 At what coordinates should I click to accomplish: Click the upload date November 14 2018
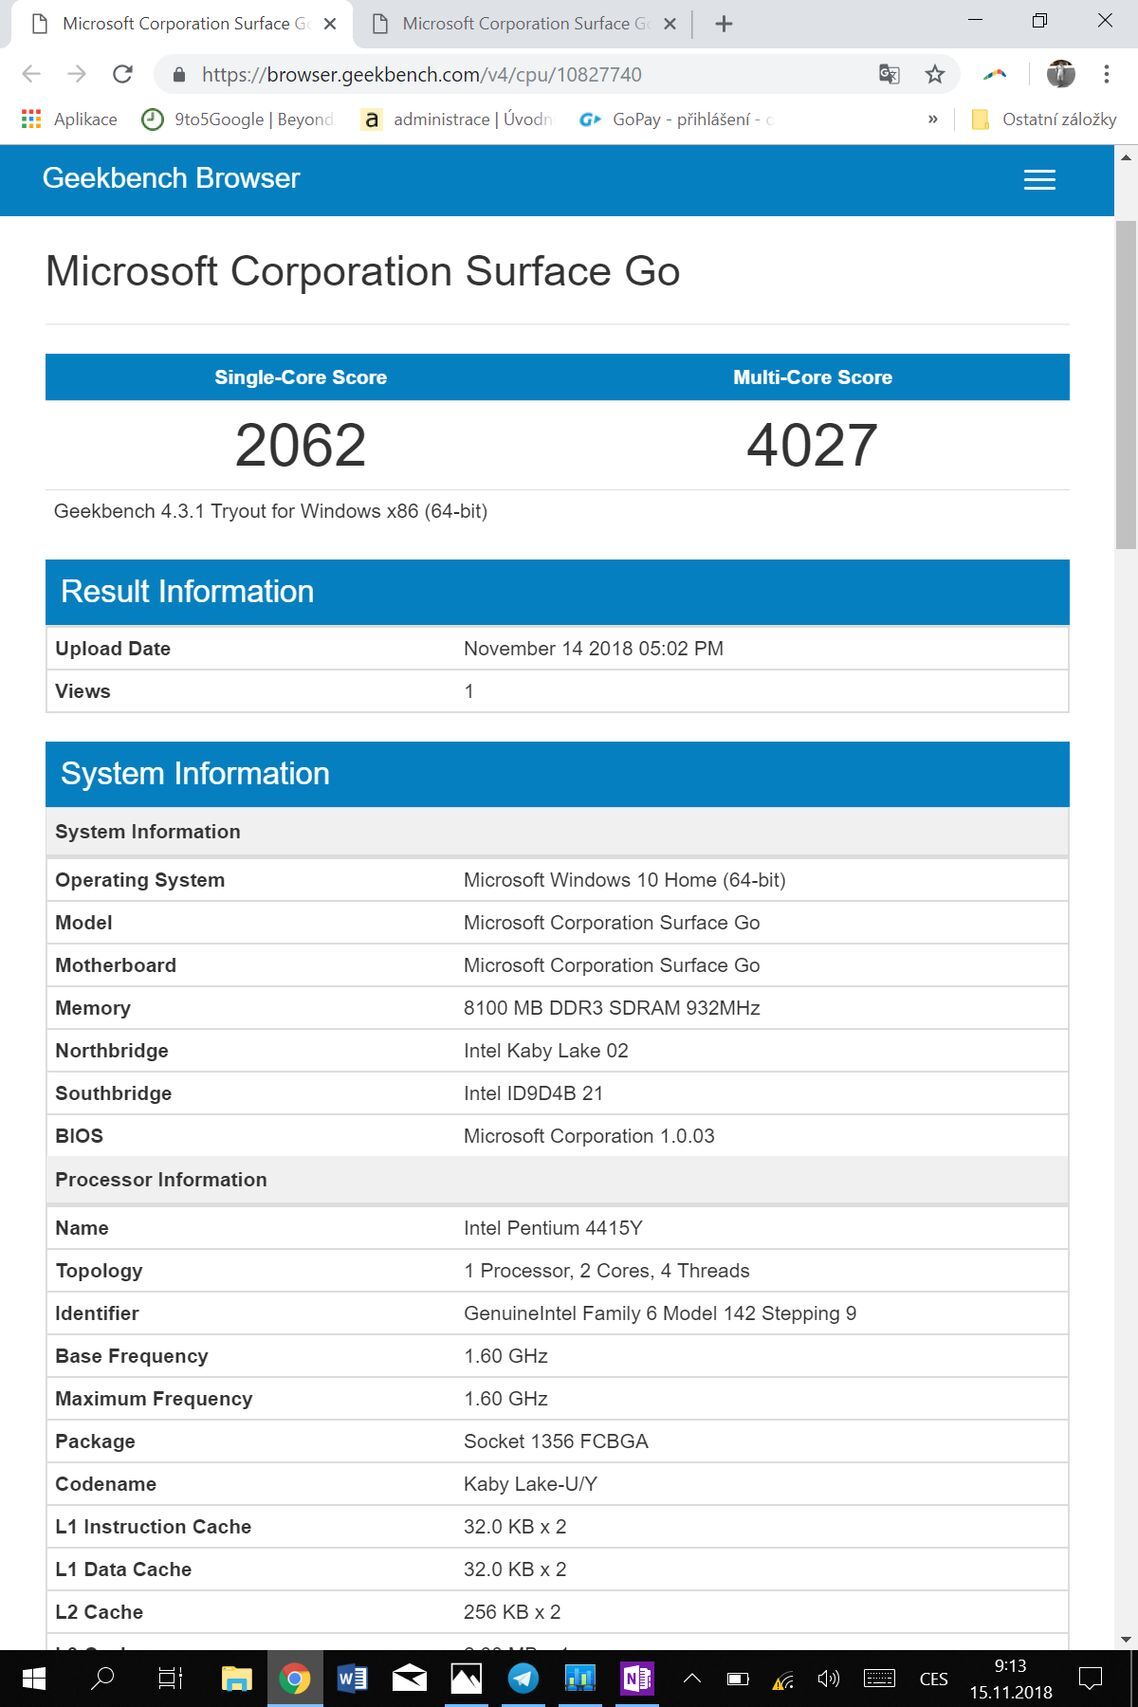point(593,648)
